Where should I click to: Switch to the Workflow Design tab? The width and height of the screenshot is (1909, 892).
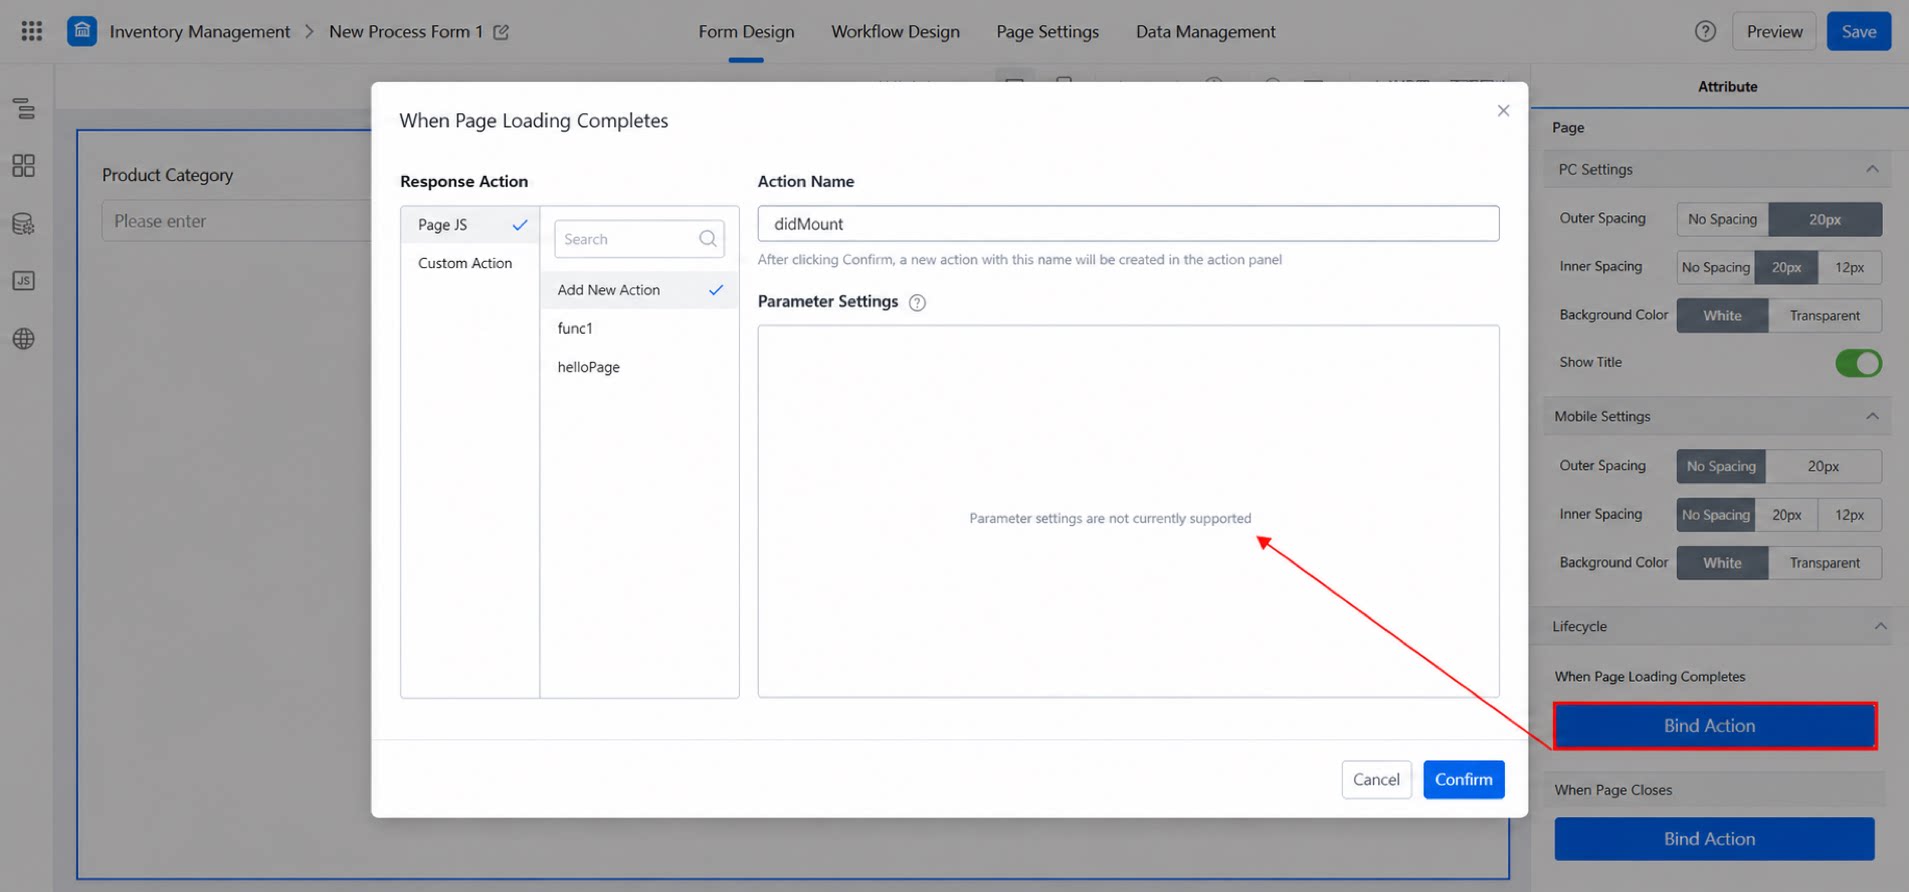point(895,32)
